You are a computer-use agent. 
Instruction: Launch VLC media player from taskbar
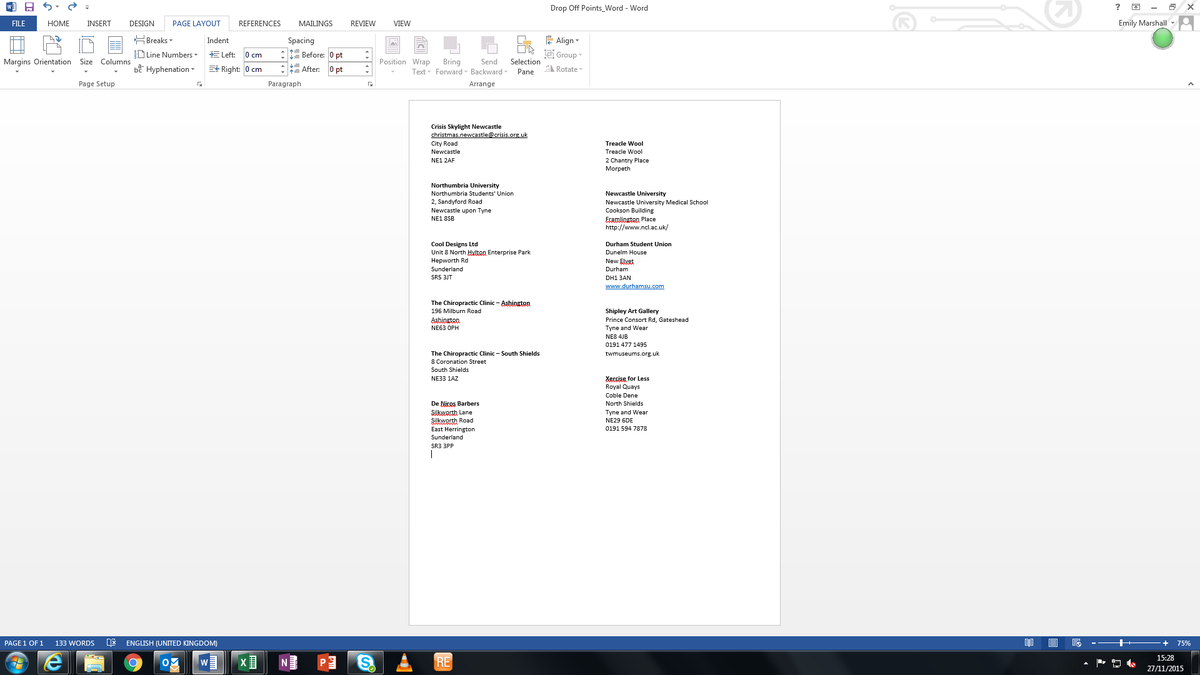(404, 662)
